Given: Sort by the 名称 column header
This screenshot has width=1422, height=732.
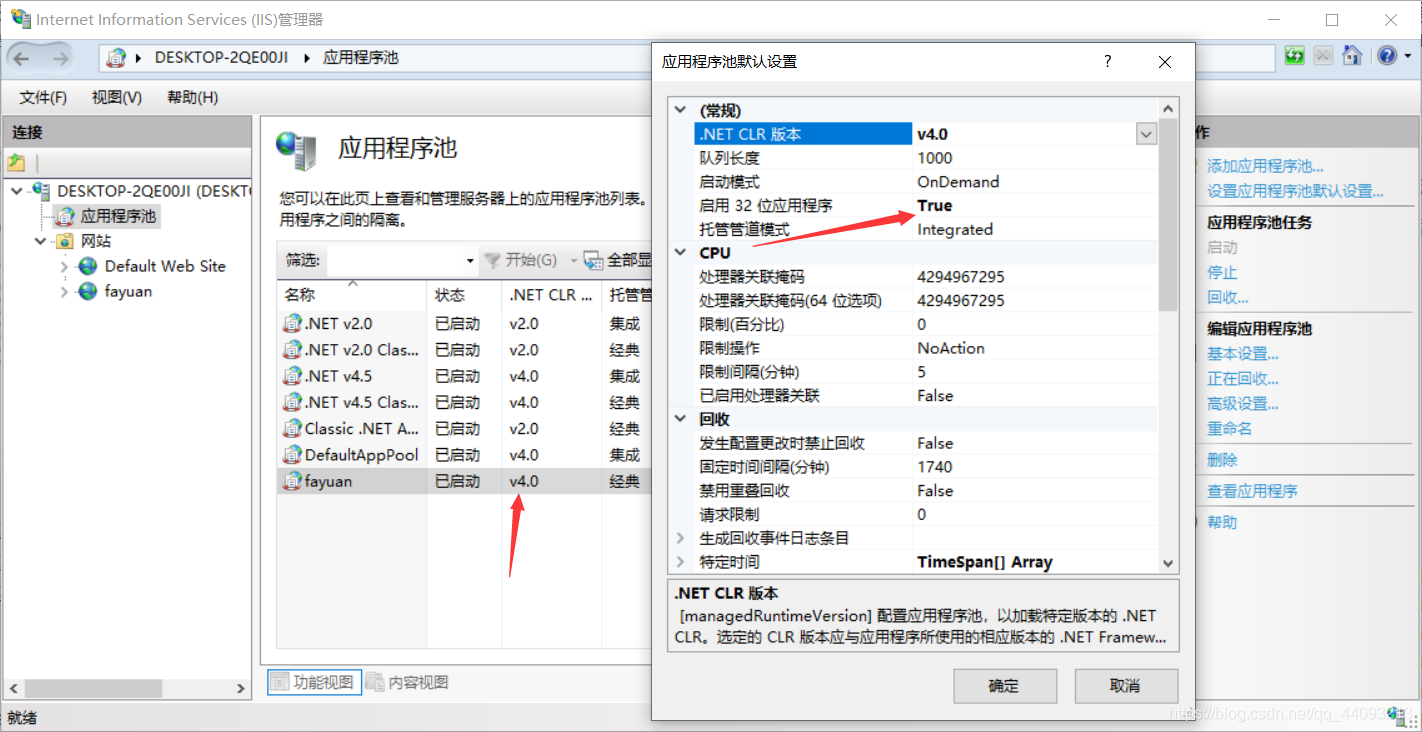Looking at the screenshot, I should pyautogui.click(x=351, y=295).
